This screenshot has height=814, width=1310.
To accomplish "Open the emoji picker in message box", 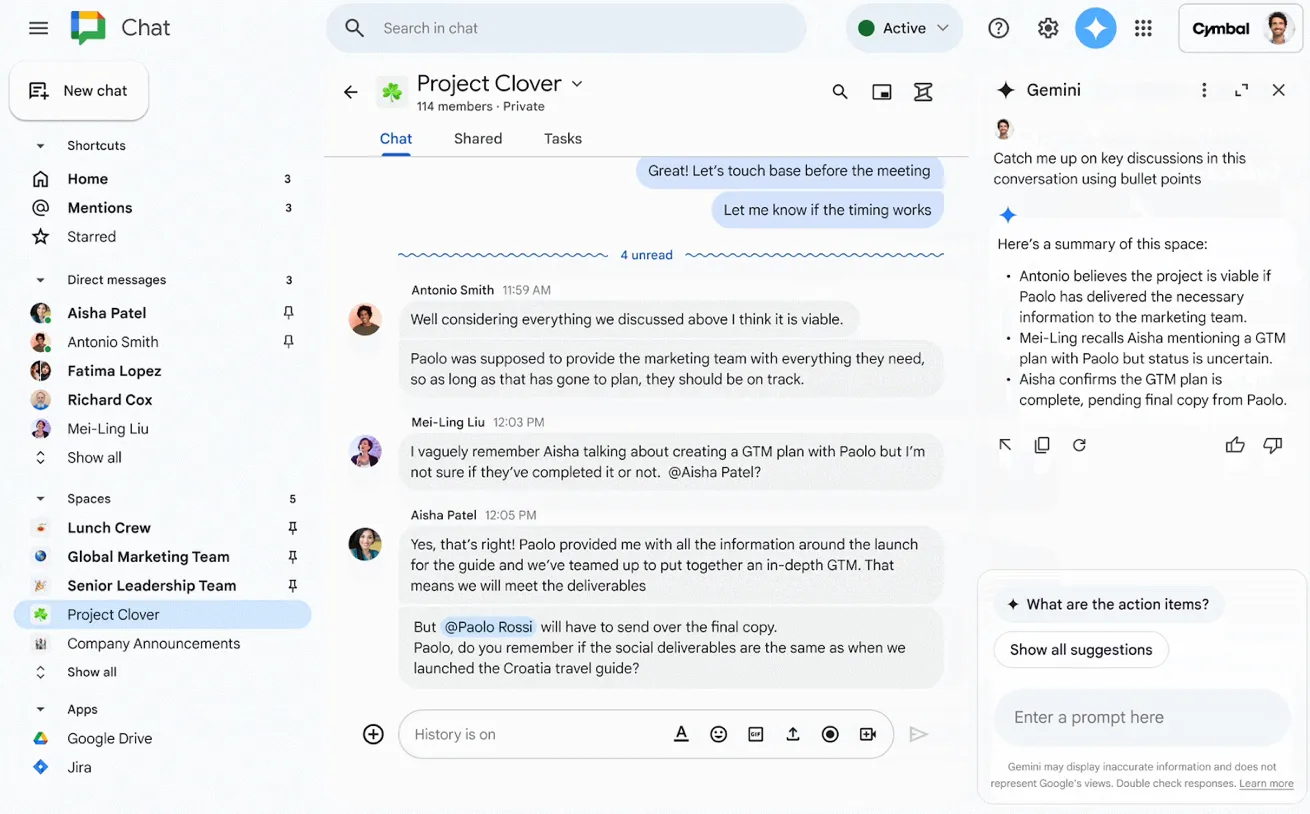I will click(718, 734).
